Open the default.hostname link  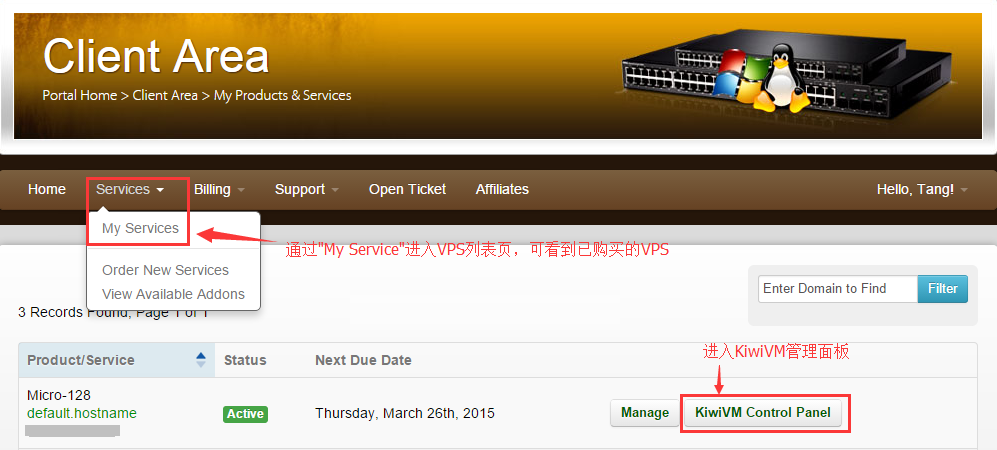[x=81, y=413]
